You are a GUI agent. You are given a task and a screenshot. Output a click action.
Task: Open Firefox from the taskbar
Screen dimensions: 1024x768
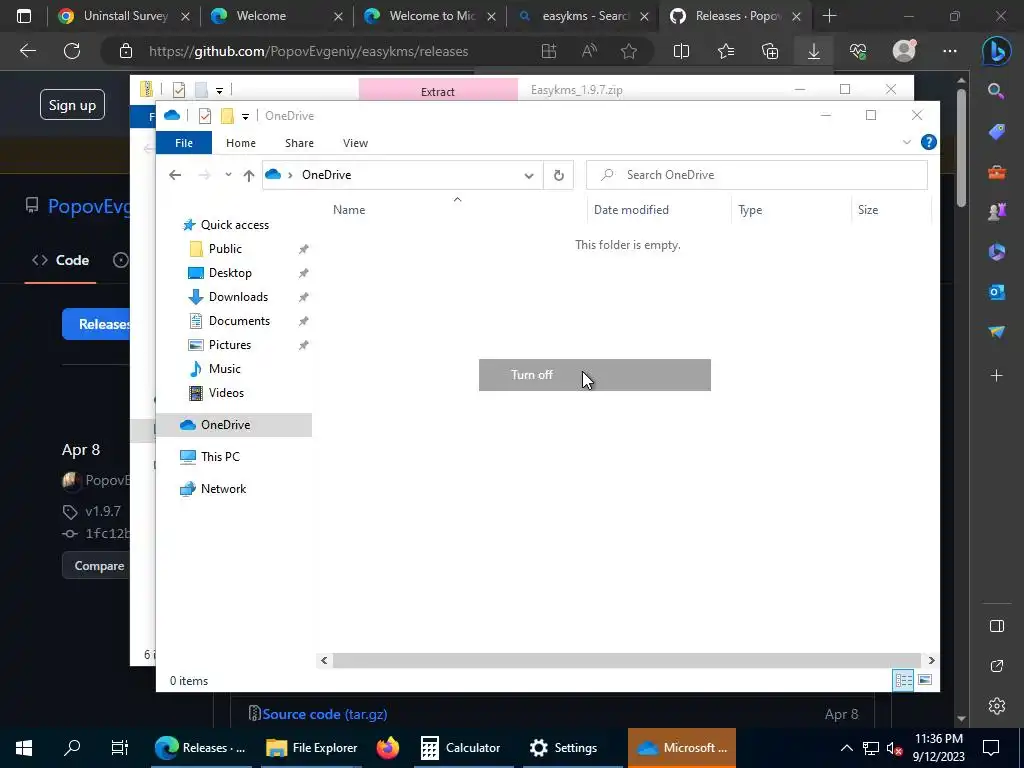pos(387,748)
